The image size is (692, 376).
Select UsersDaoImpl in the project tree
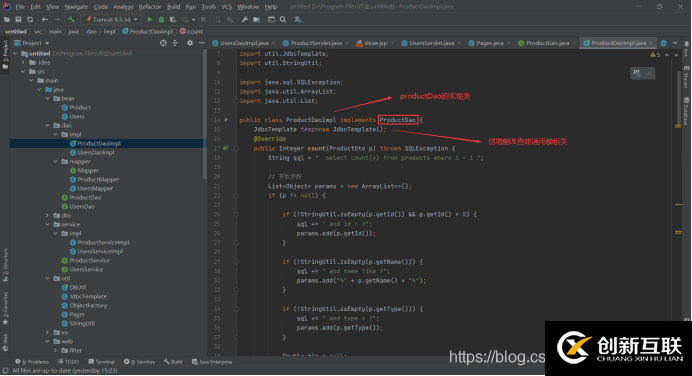(x=96, y=152)
